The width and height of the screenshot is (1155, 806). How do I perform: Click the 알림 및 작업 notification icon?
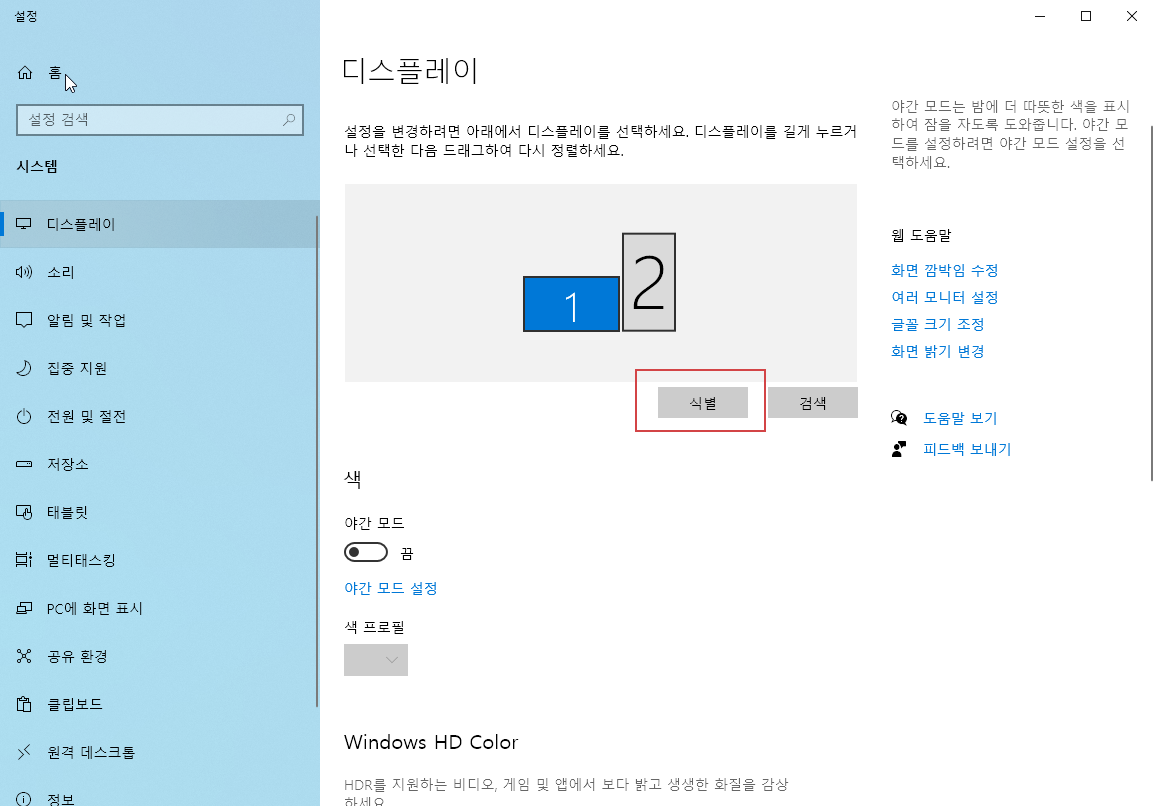point(24,320)
